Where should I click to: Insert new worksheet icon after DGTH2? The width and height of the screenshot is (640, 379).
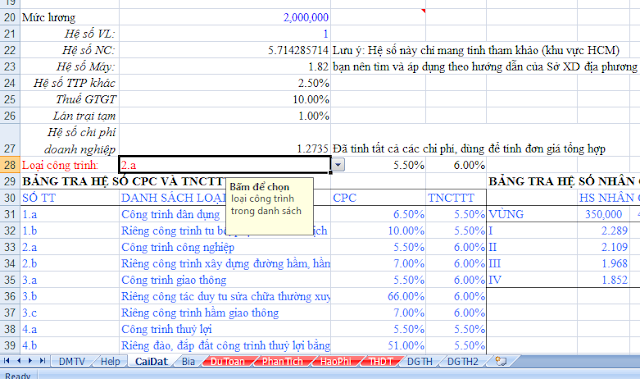pyautogui.click(x=501, y=361)
